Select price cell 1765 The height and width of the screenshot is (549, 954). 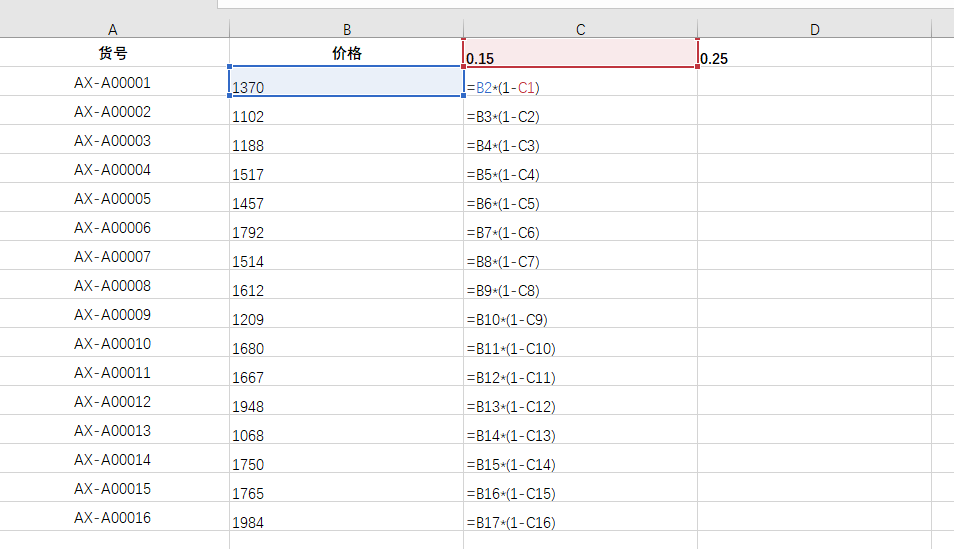(347, 488)
